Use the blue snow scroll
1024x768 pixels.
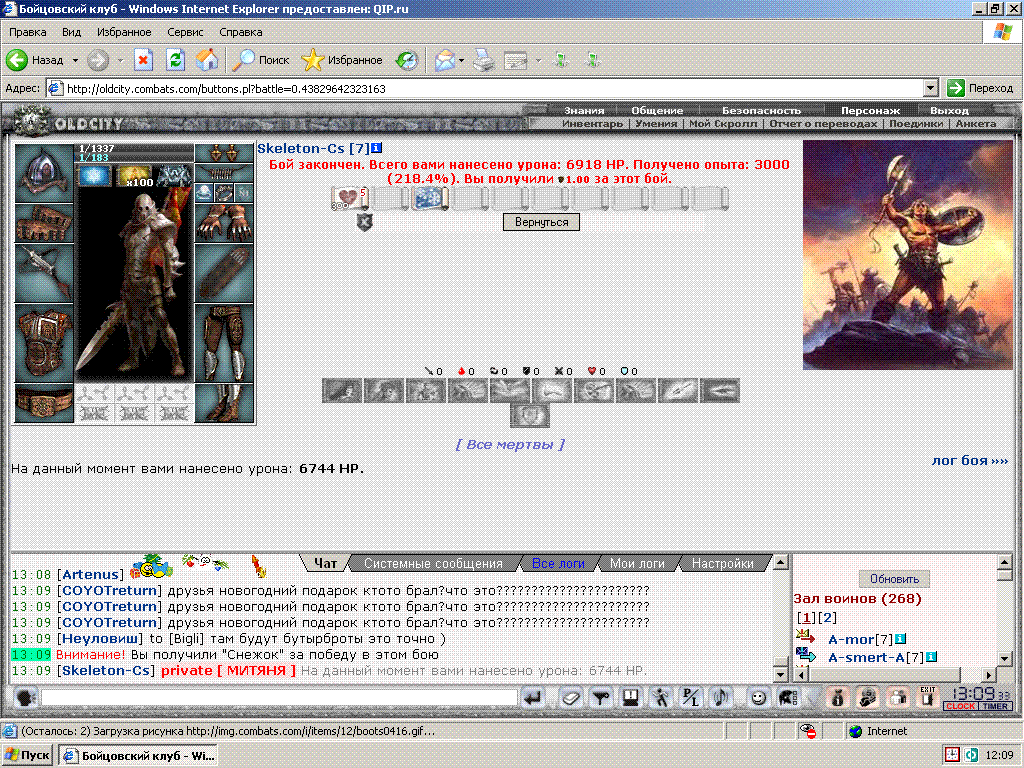[x=430, y=199]
